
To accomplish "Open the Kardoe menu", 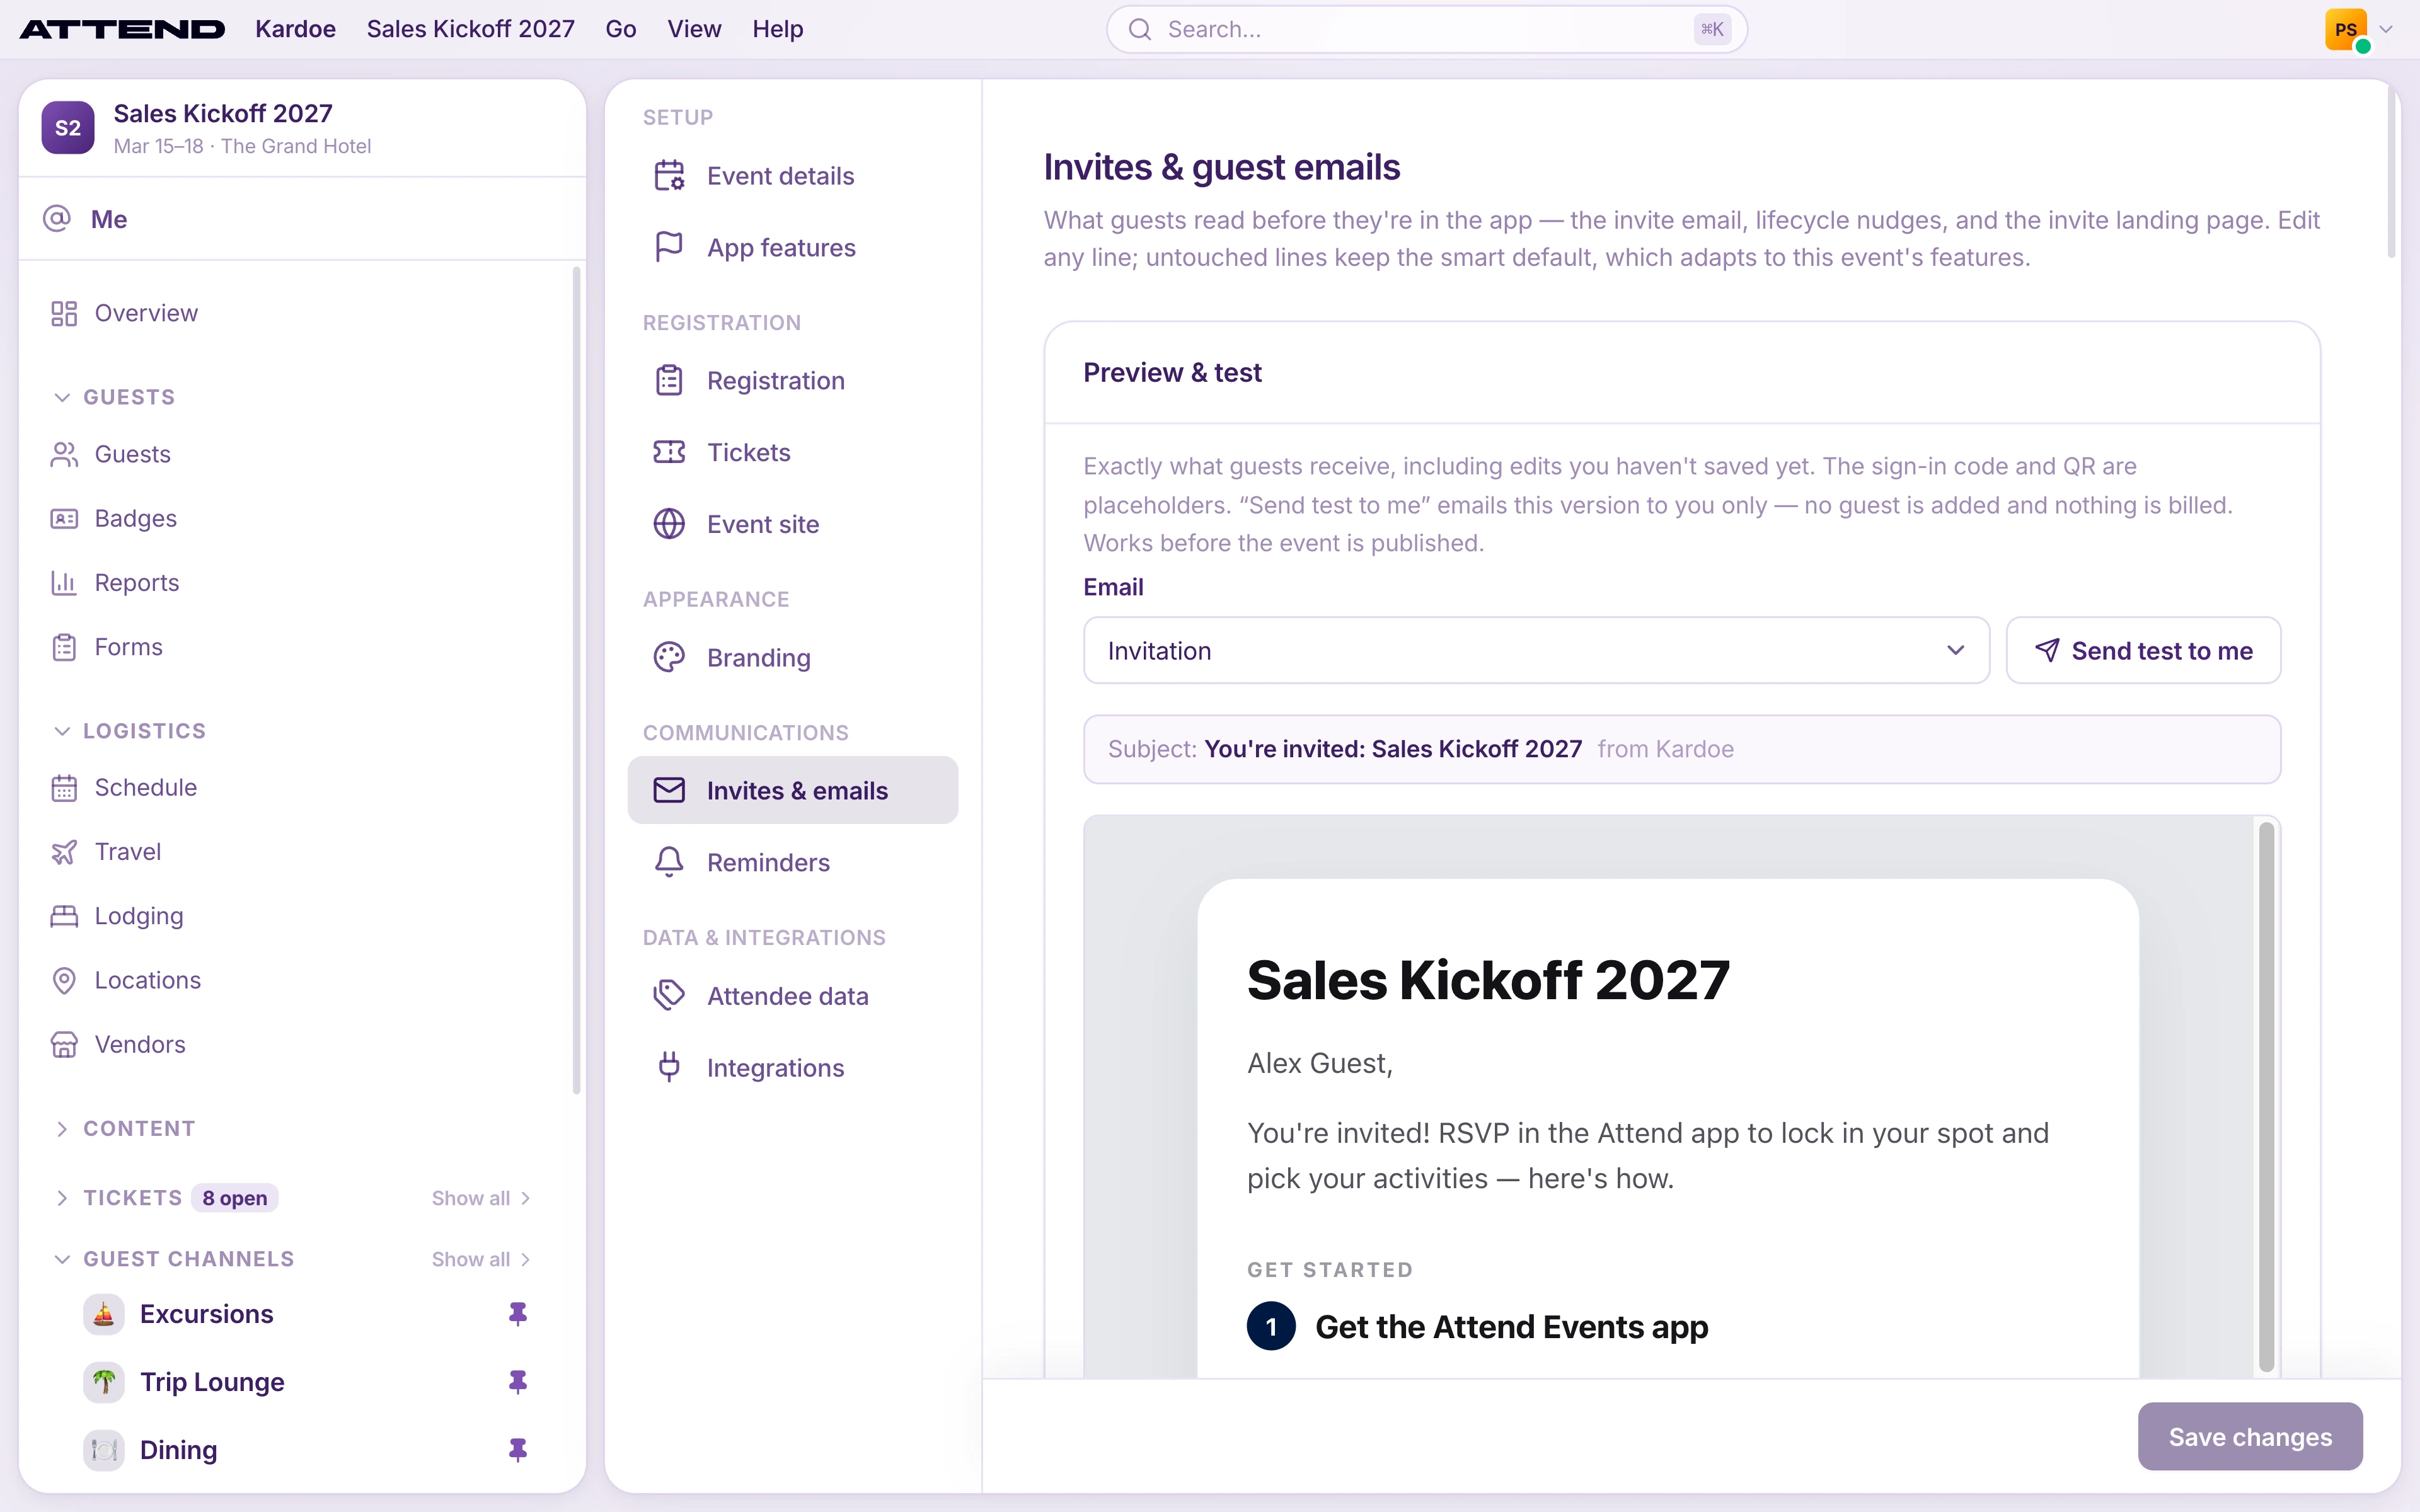I will point(295,29).
